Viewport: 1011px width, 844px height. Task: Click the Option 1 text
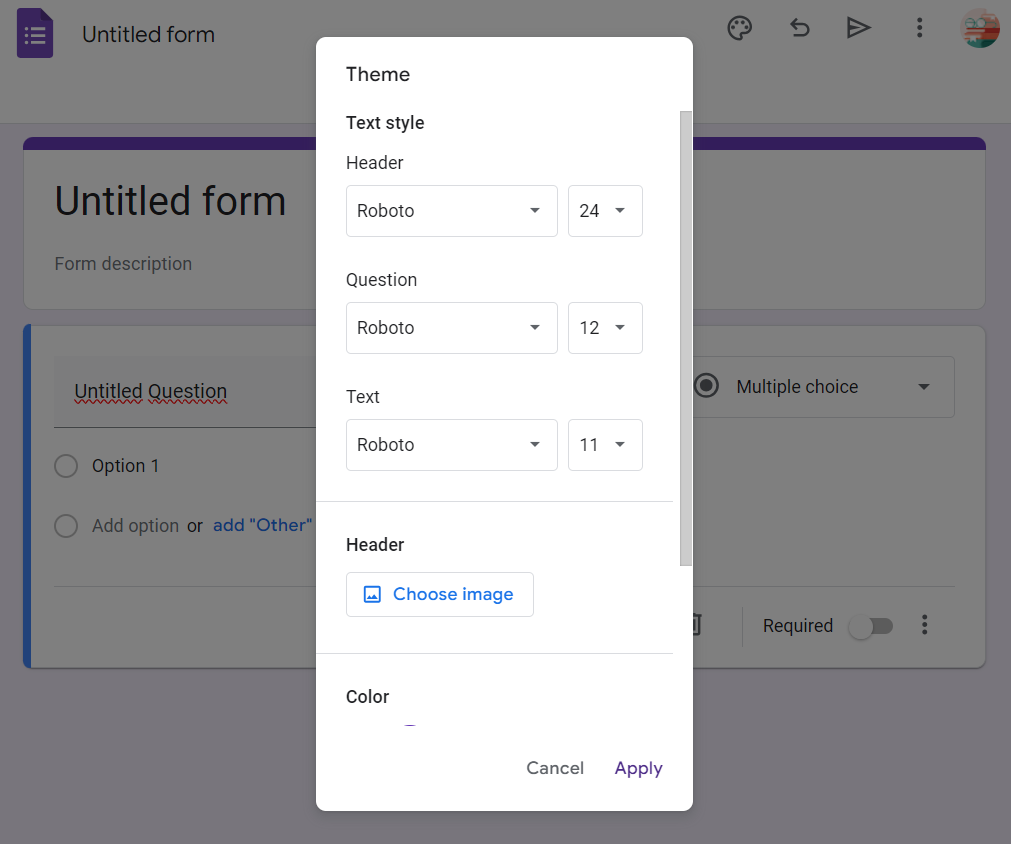tap(125, 466)
